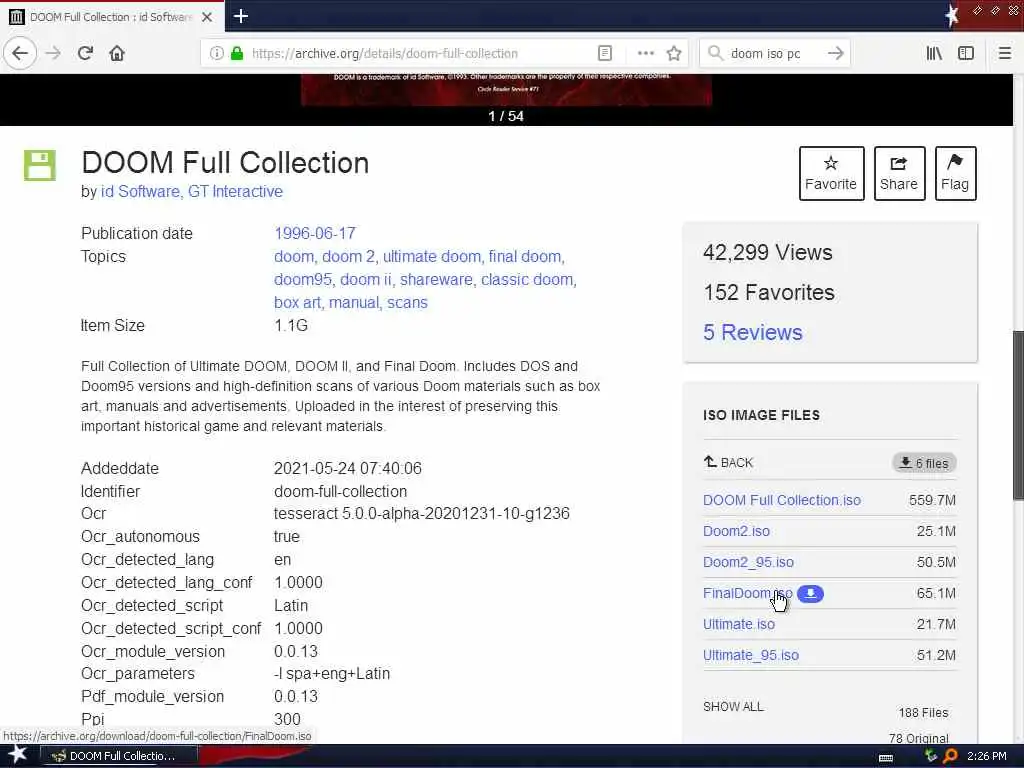
Task: Bookmark this page with the star
Action: tap(674, 54)
